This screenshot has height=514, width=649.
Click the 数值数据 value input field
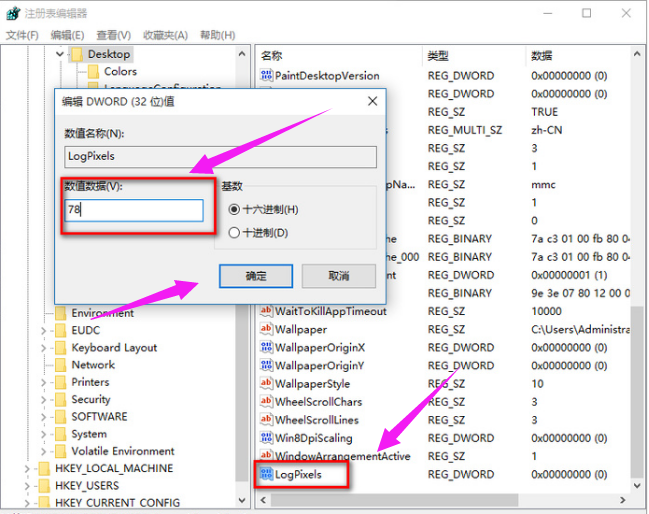(134, 210)
